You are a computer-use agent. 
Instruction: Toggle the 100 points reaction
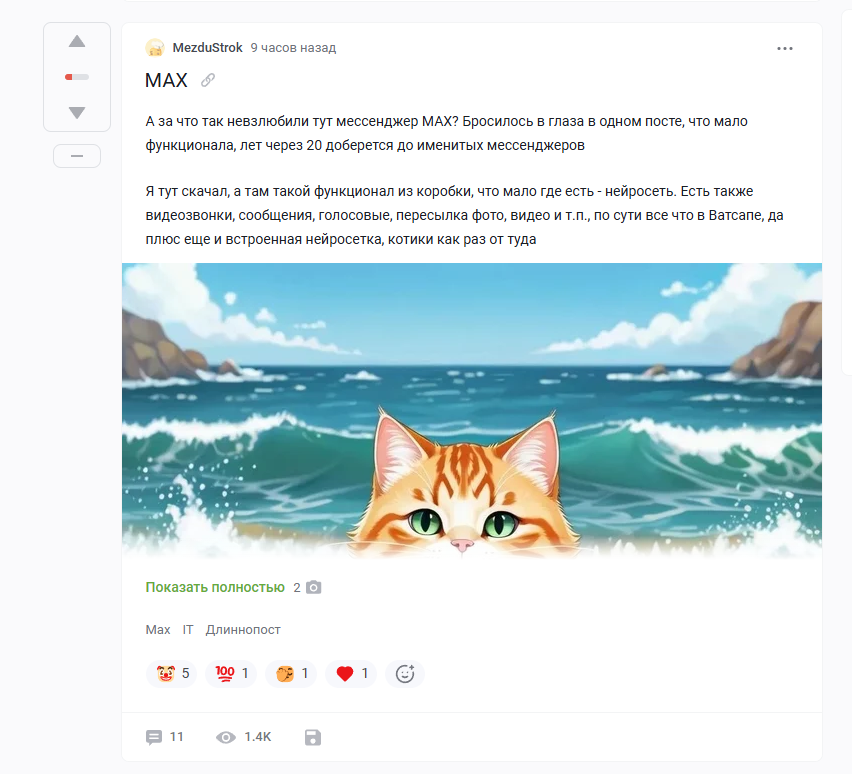[231, 673]
